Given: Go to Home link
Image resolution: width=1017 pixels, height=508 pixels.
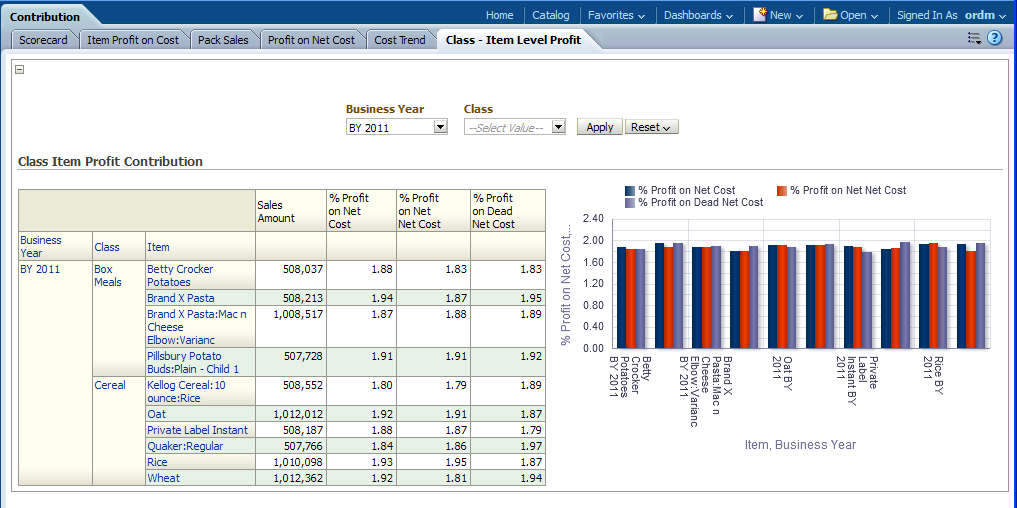Looking at the screenshot, I should coord(499,15).
